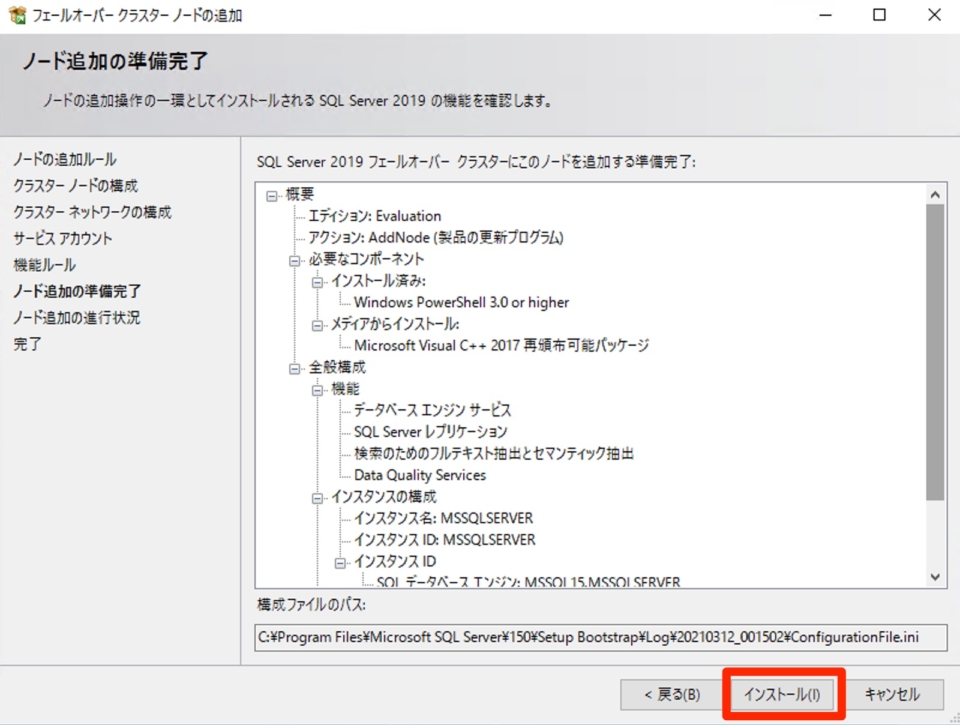Open the 機能ルール step
960x725 pixels.
point(45,265)
